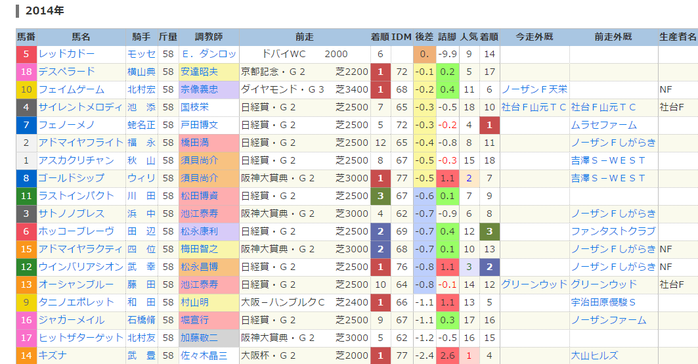
Task: Click trainer link 村山明
Action: [x=195, y=302]
